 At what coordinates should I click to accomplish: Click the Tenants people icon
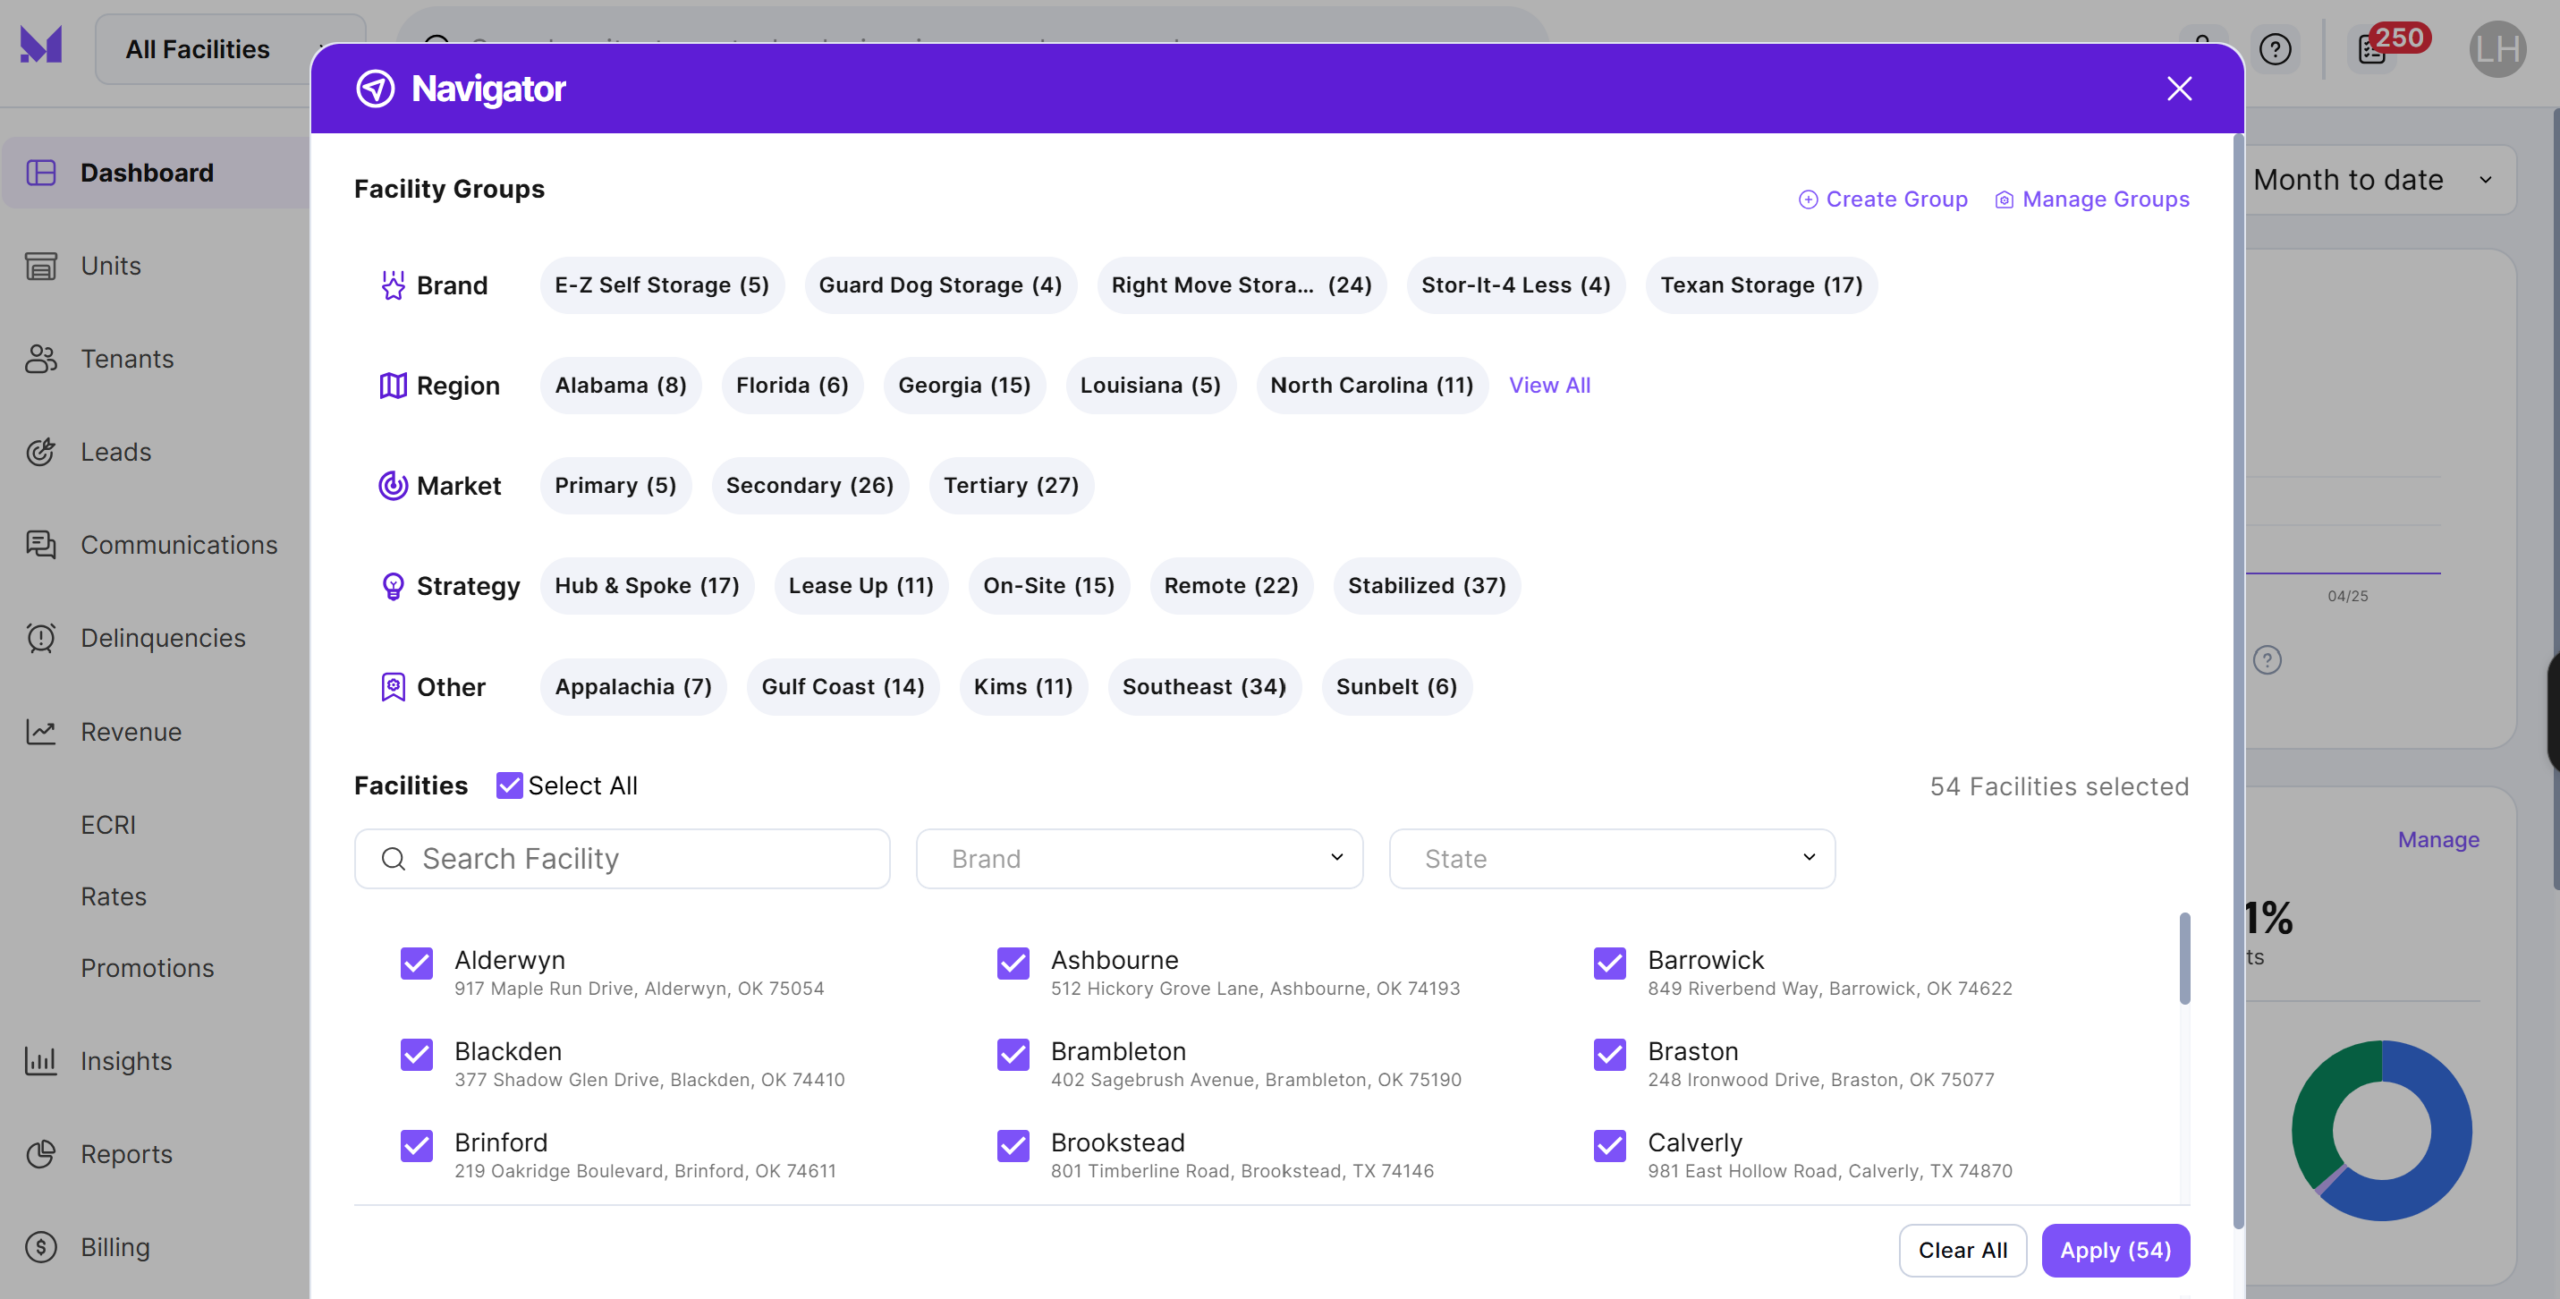[41, 359]
